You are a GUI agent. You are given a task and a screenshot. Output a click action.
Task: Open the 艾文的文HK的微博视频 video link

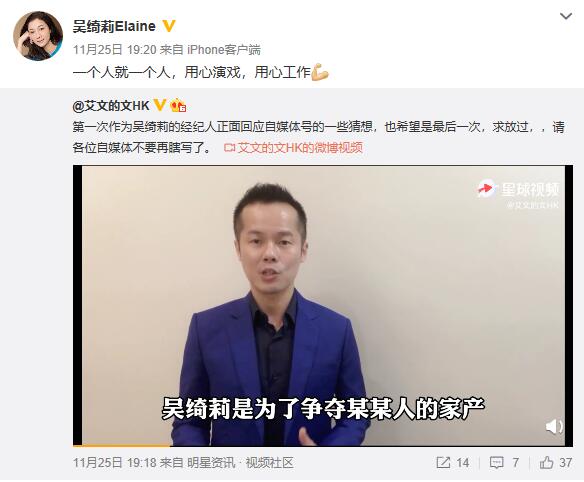tap(293, 148)
